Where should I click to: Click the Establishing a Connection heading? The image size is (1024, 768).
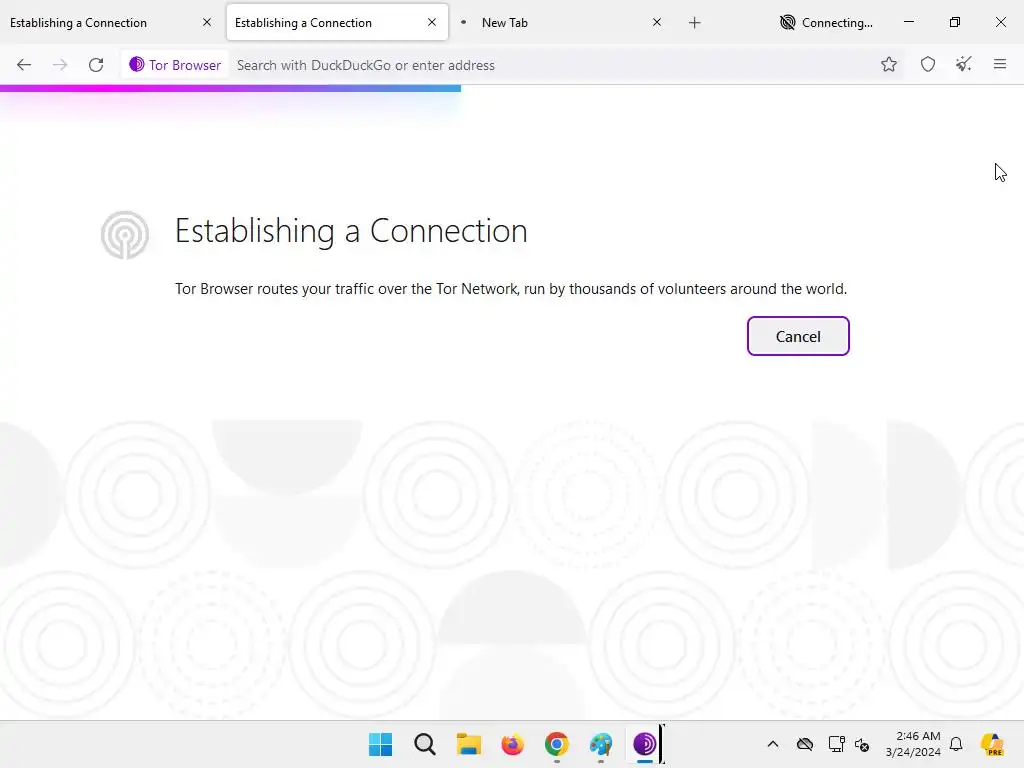click(351, 231)
